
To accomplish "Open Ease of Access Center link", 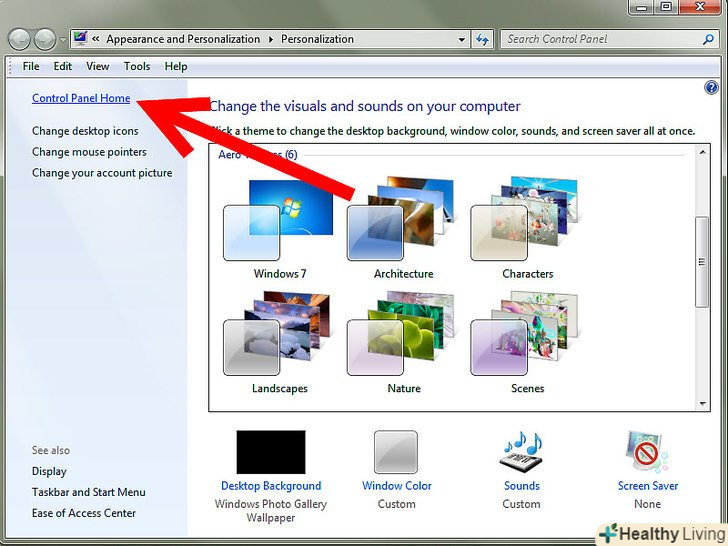I will pyautogui.click(x=84, y=513).
